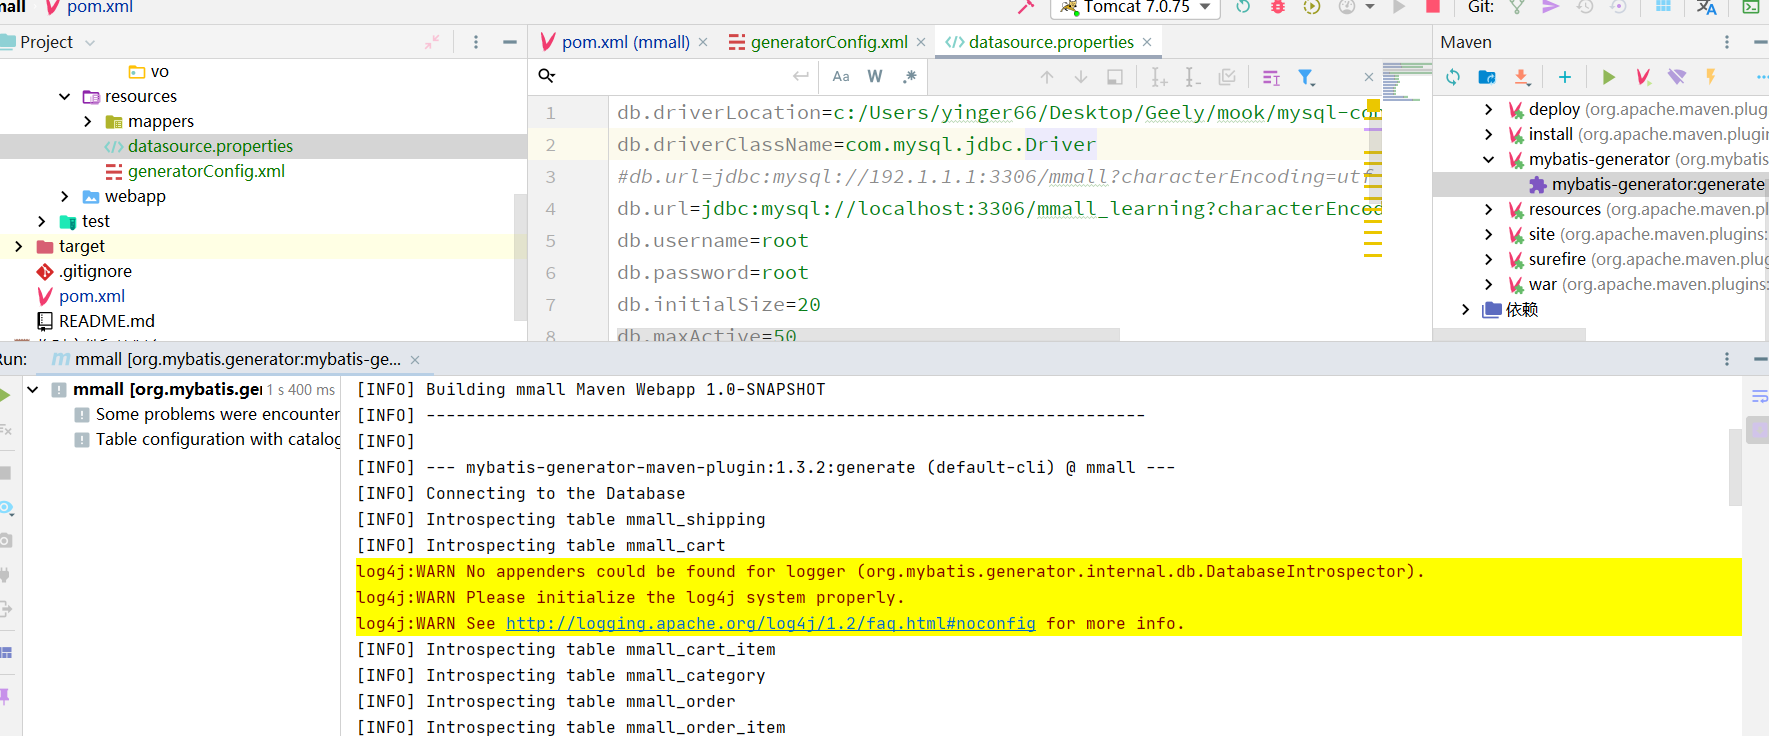
Task: Click the search filter funnel icon
Action: 1306,77
